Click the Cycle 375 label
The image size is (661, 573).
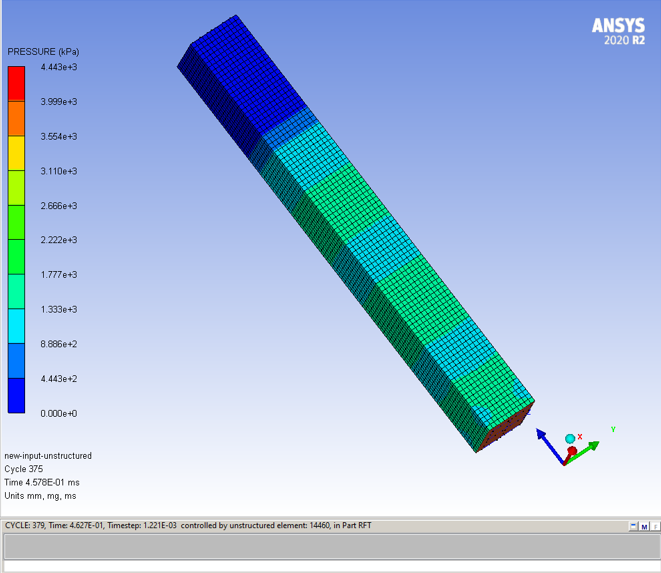(24, 469)
